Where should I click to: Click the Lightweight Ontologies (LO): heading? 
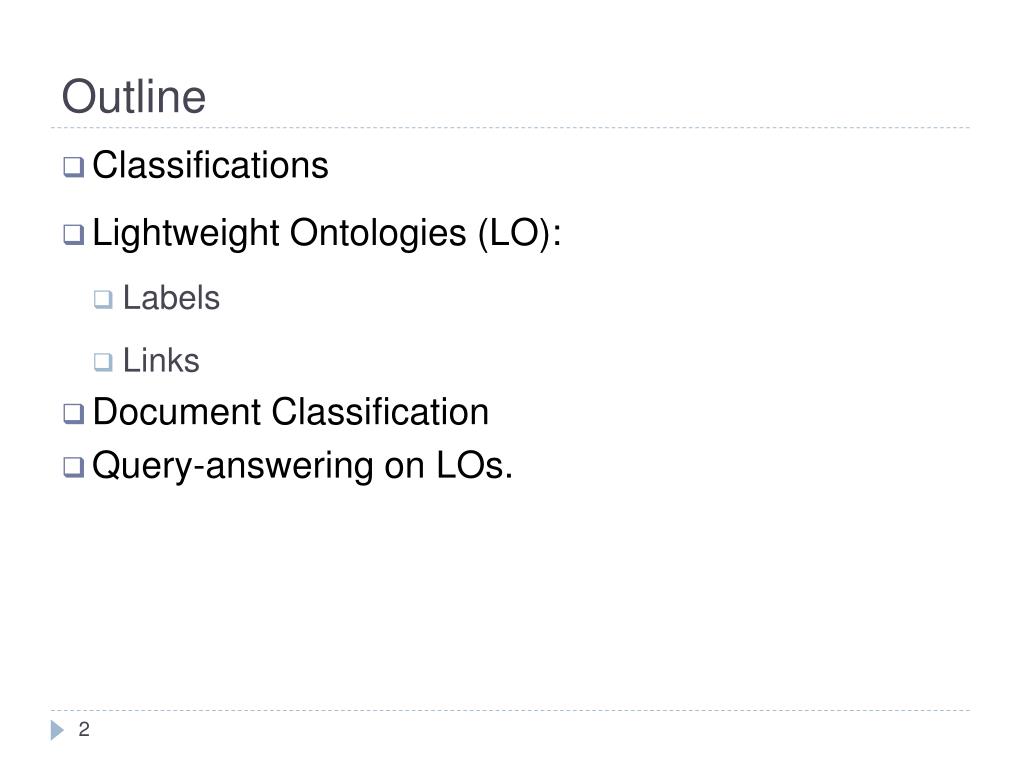[x=327, y=233]
